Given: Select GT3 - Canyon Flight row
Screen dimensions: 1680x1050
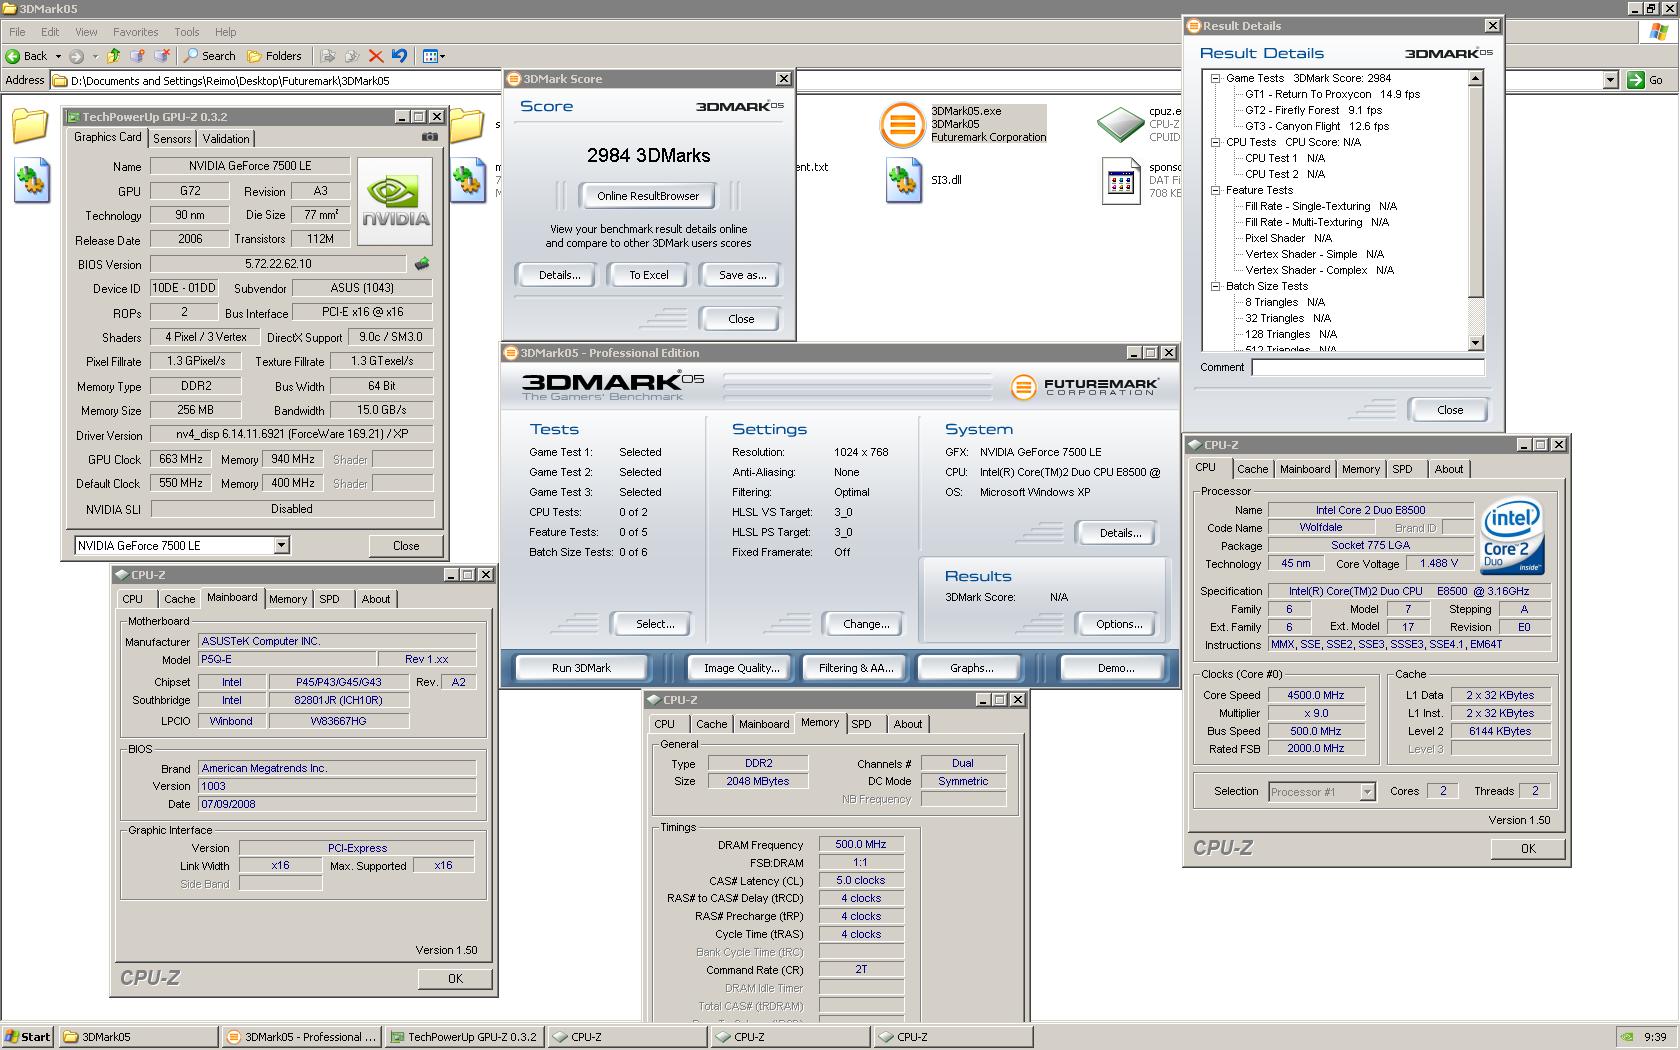Looking at the screenshot, I should coord(1316,126).
